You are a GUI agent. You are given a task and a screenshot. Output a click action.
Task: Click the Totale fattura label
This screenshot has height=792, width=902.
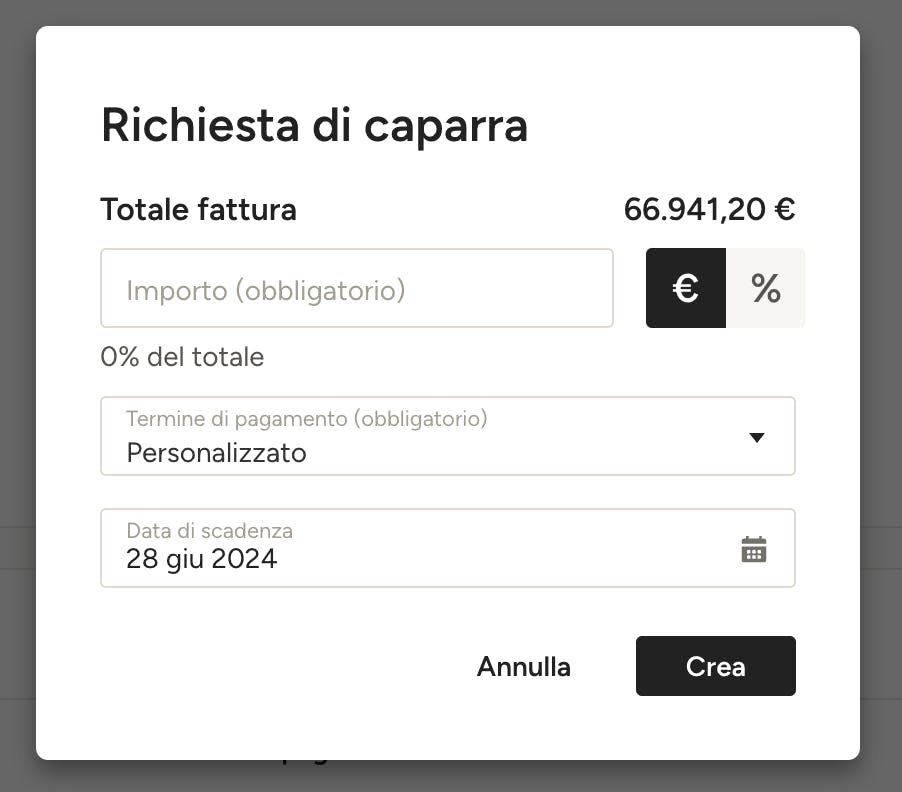198,209
